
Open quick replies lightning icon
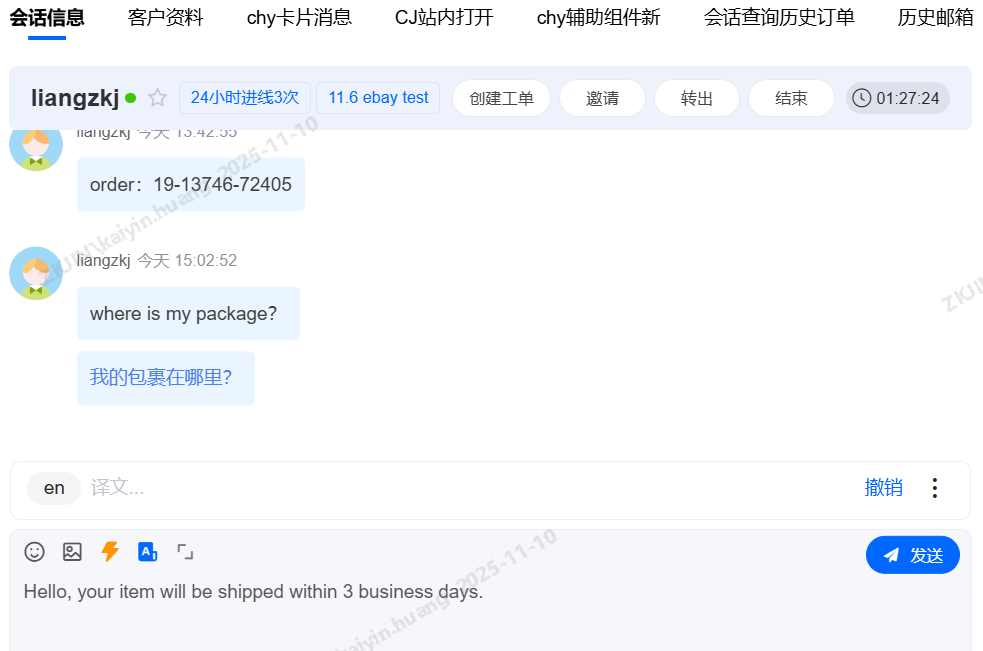(110, 552)
